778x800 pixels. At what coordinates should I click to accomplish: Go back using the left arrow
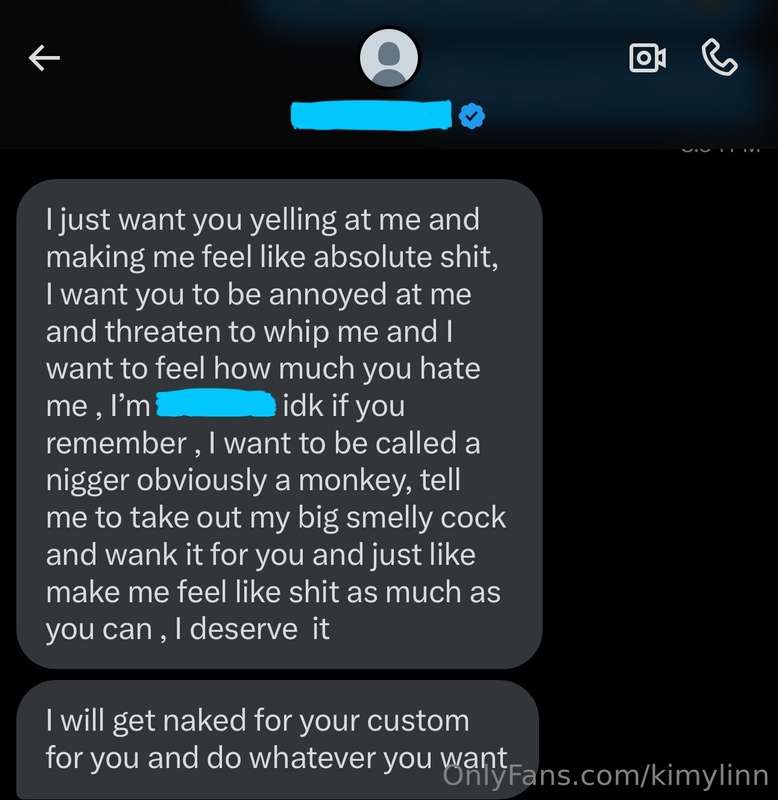(44, 57)
